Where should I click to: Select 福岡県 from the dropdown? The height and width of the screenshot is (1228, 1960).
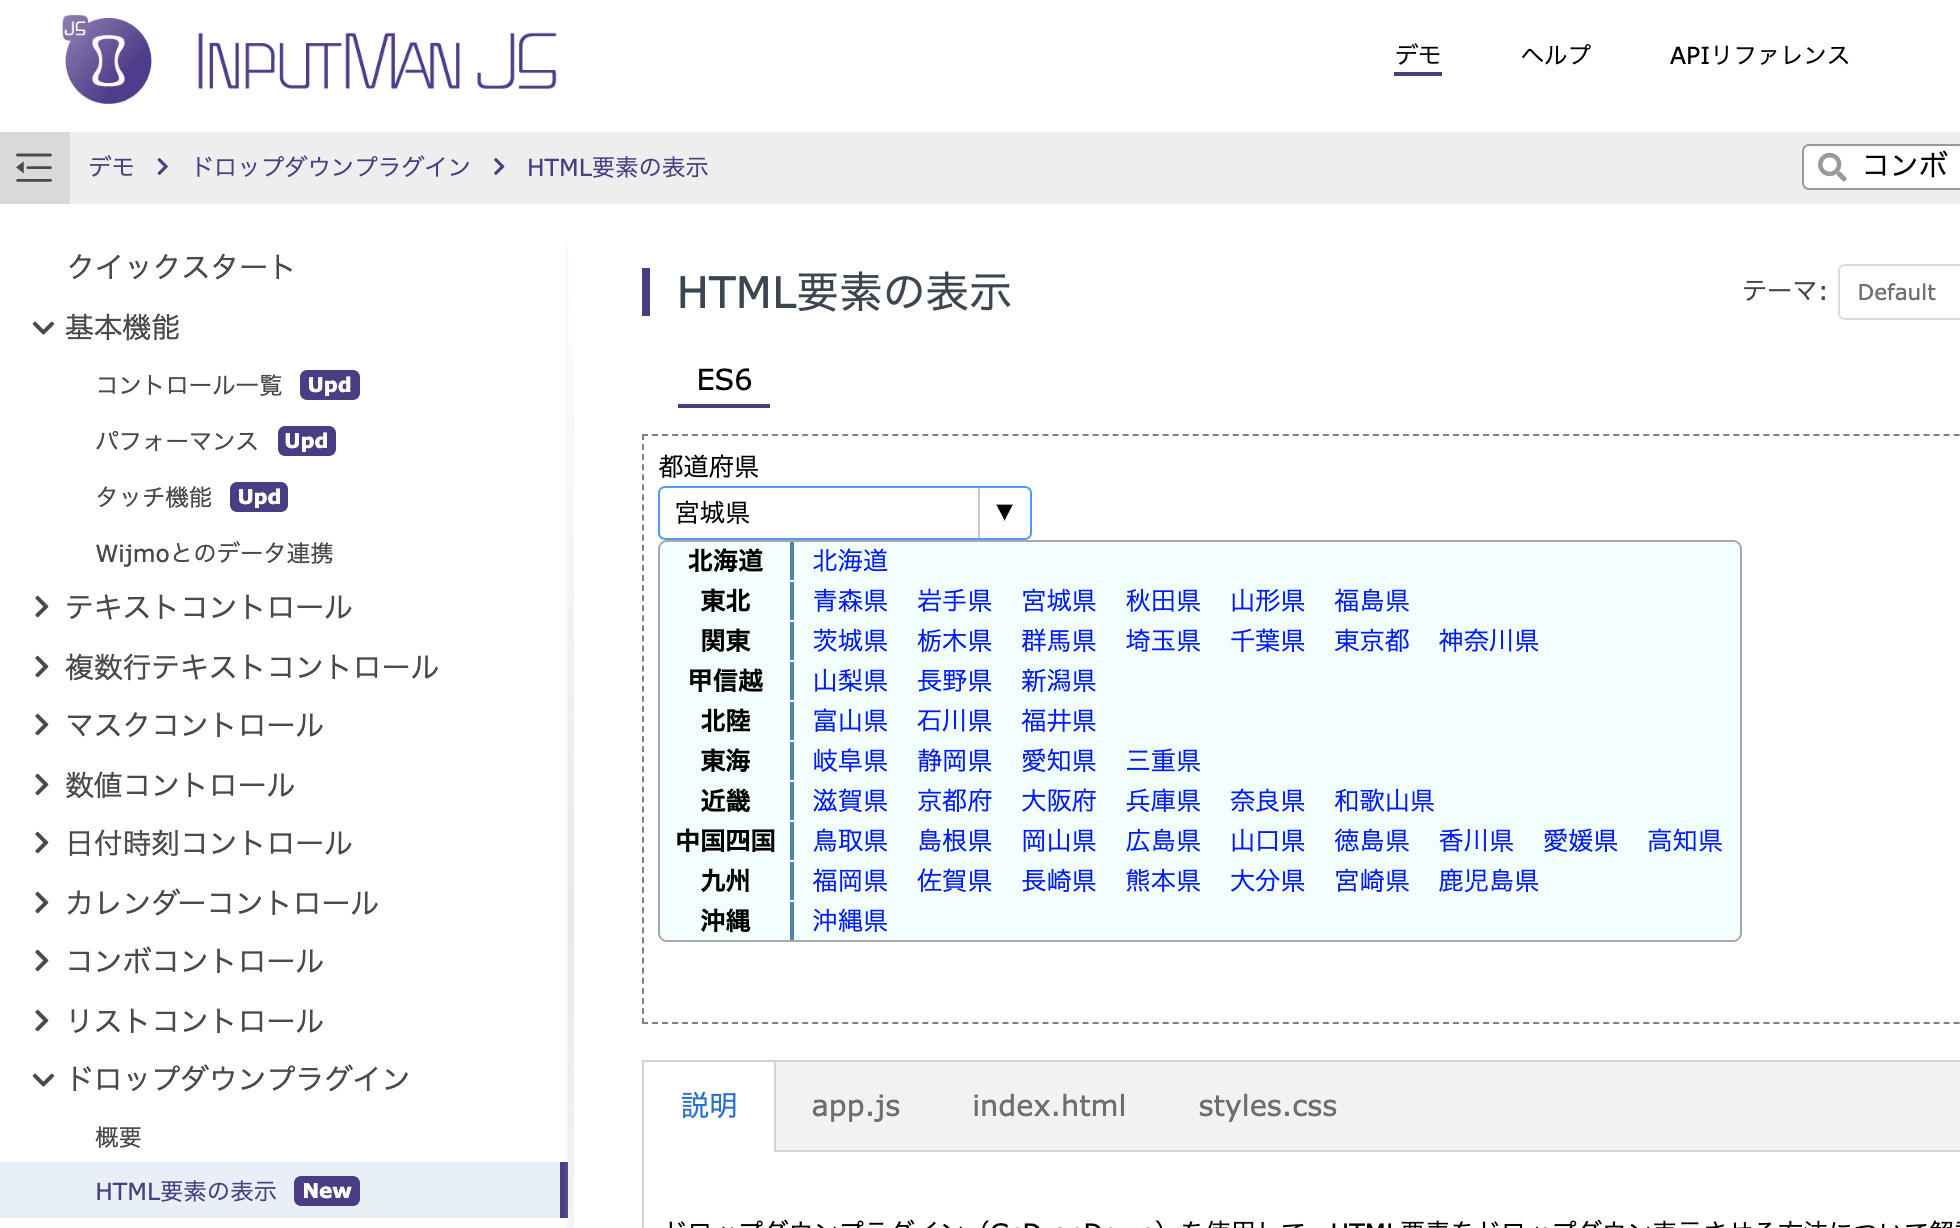point(850,881)
